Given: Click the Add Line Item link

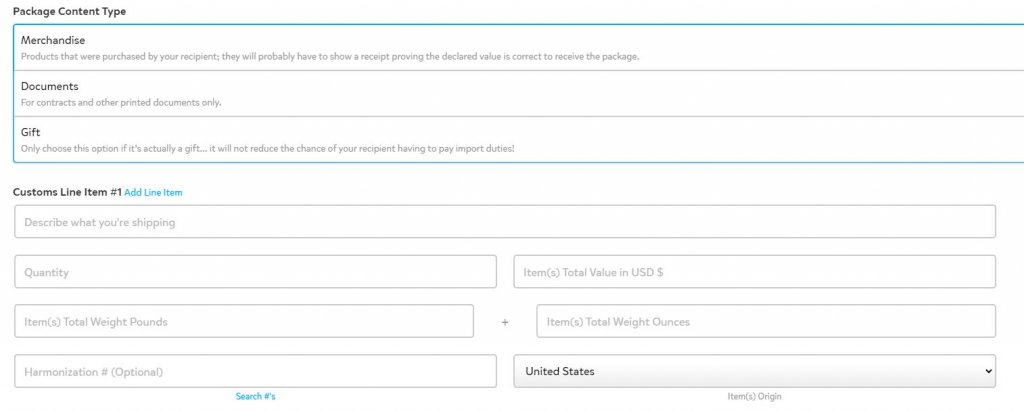Looking at the screenshot, I should click(x=153, y=192).
